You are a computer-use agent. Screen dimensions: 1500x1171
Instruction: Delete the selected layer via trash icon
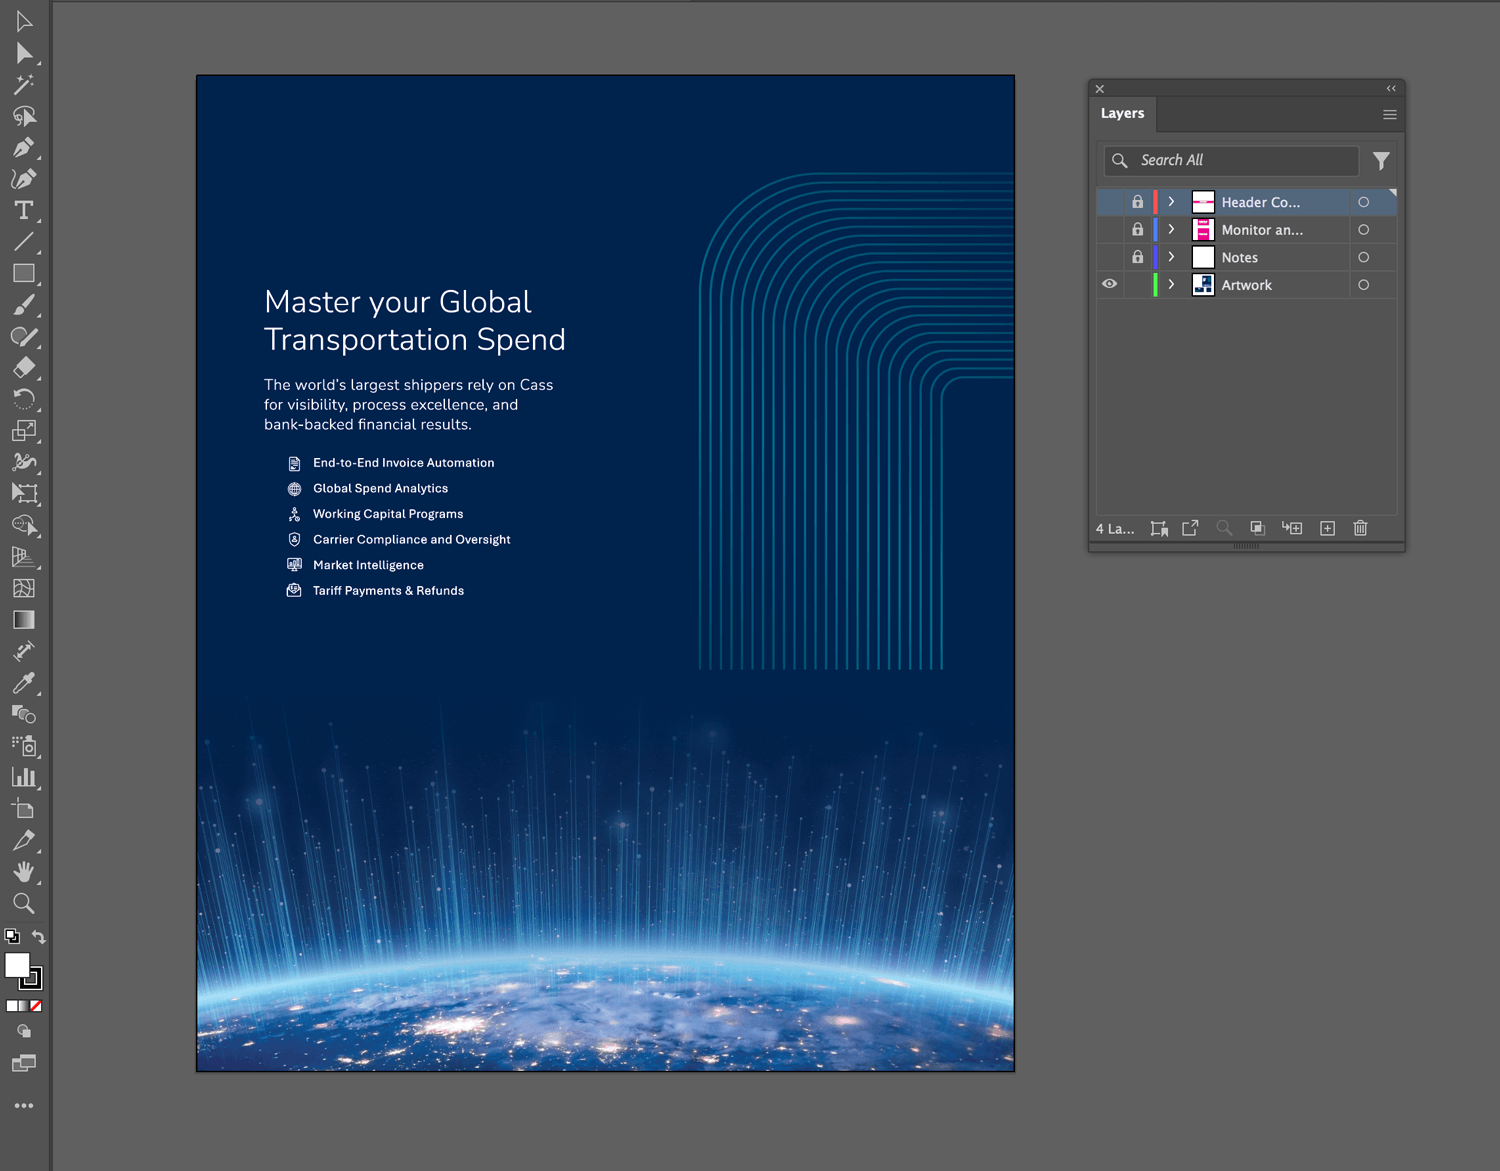coord(1360,529)
